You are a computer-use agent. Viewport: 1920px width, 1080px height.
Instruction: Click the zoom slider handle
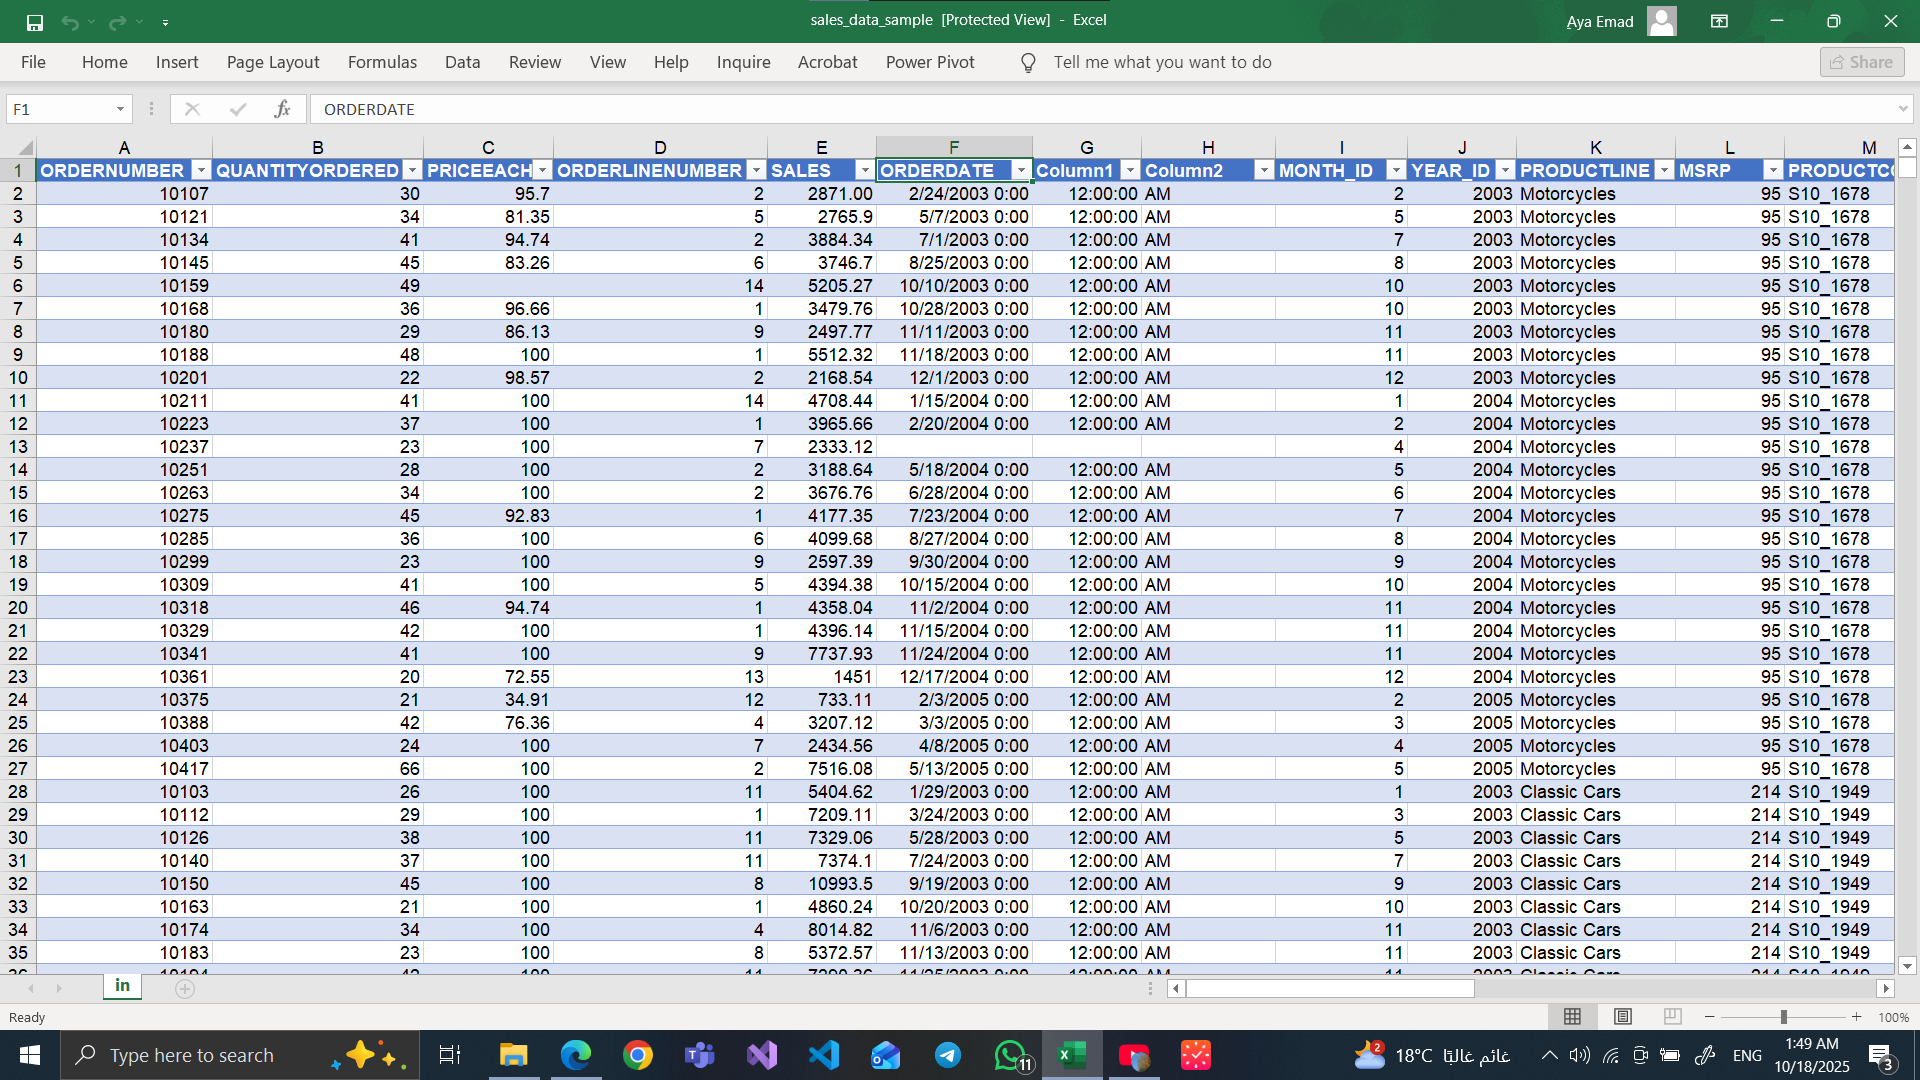click(x=1783, y=1017)
